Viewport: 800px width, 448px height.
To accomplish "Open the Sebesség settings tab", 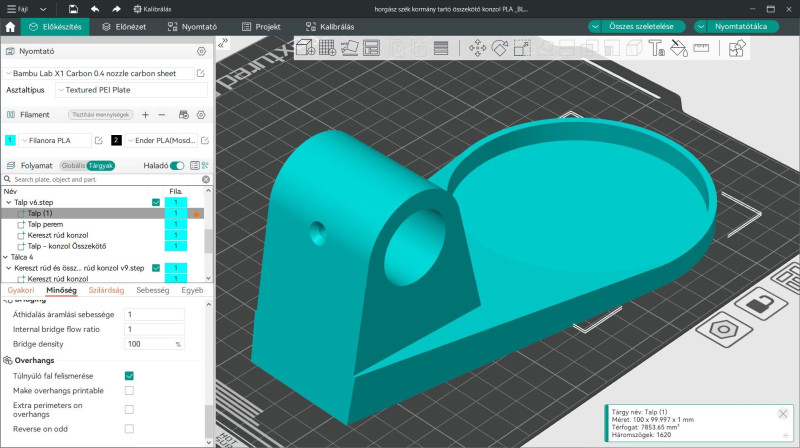I will coord(153,290).
